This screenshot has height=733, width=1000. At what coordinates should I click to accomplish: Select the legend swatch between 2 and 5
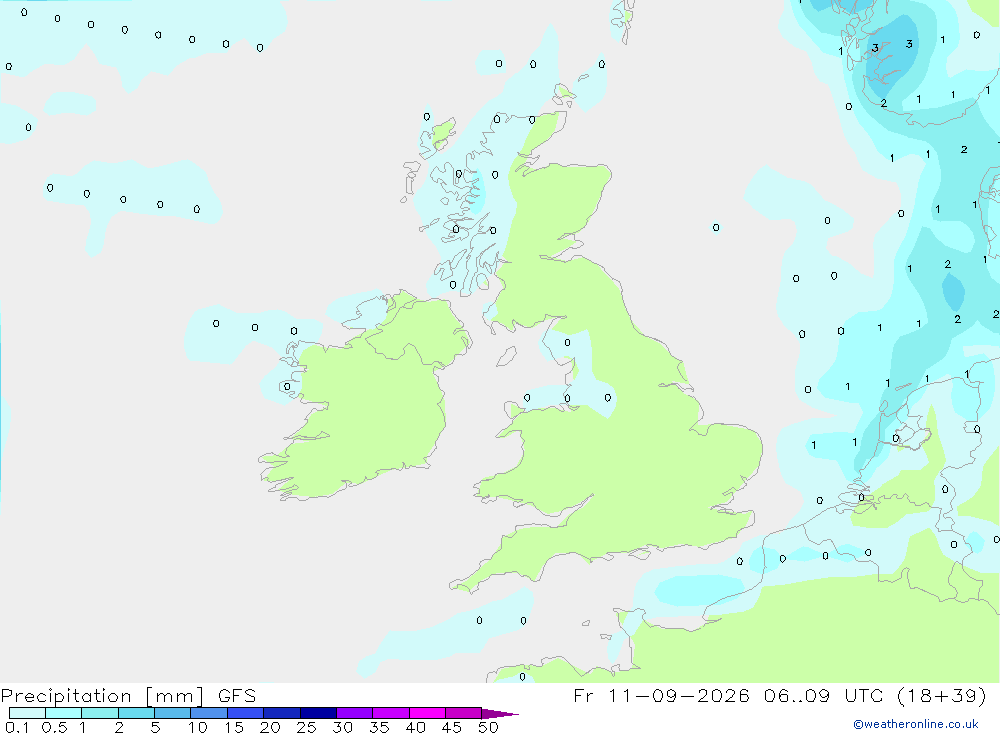click(x=136, y=713)
